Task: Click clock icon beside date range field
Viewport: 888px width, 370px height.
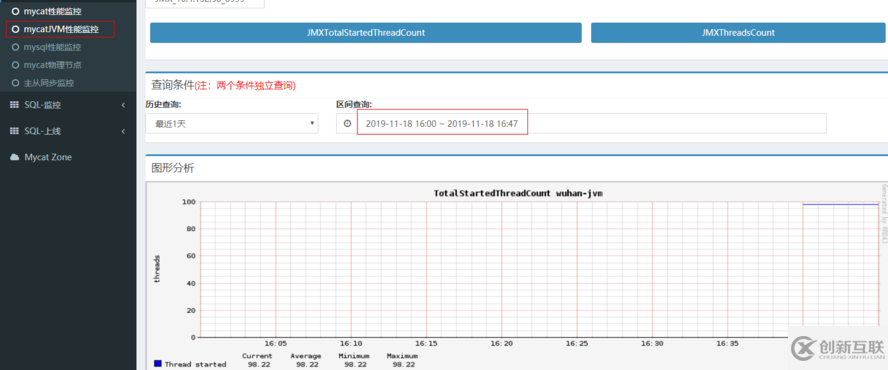Action: coord(347,124)
